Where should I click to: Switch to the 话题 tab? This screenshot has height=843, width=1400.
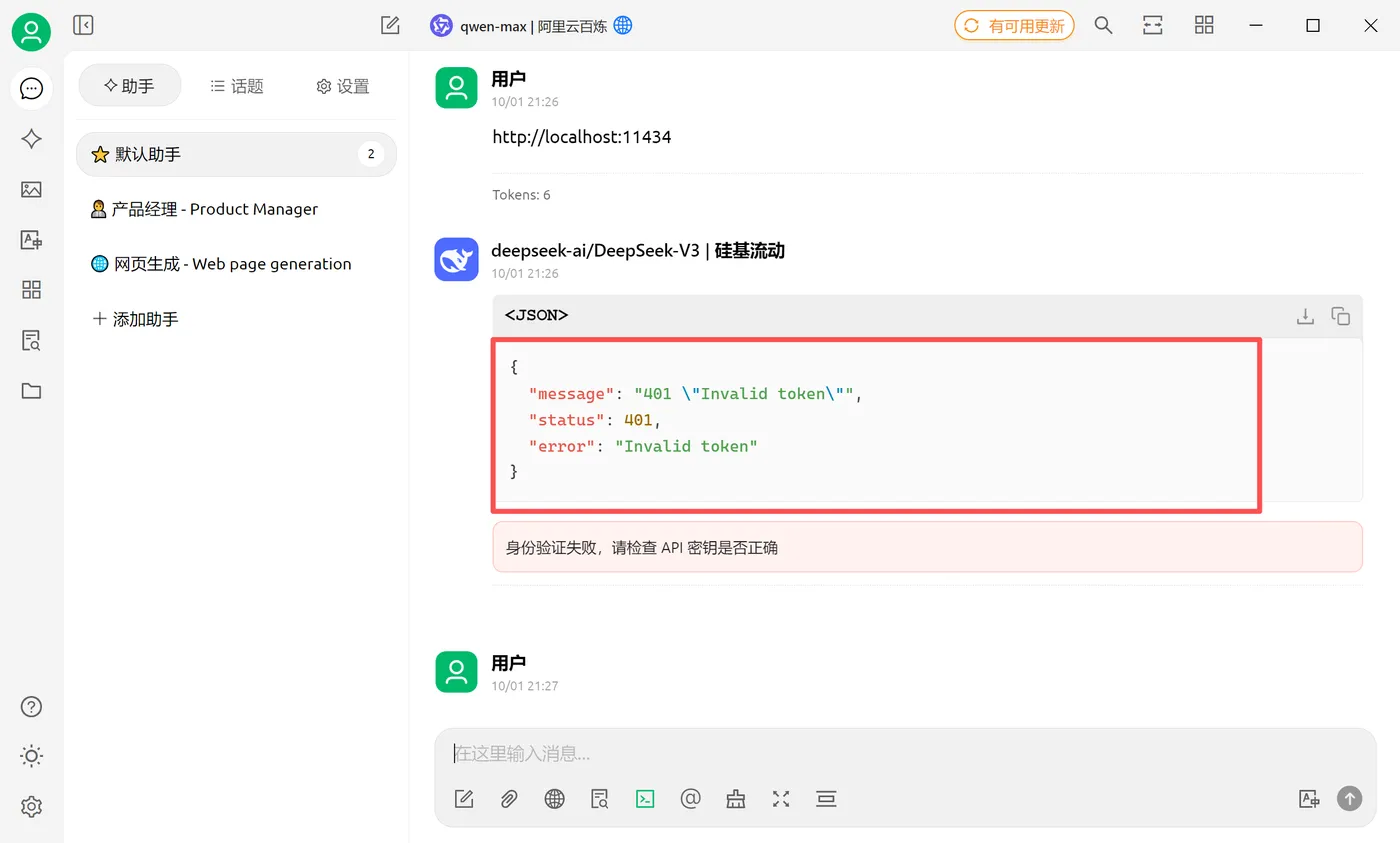click(236, 86)
